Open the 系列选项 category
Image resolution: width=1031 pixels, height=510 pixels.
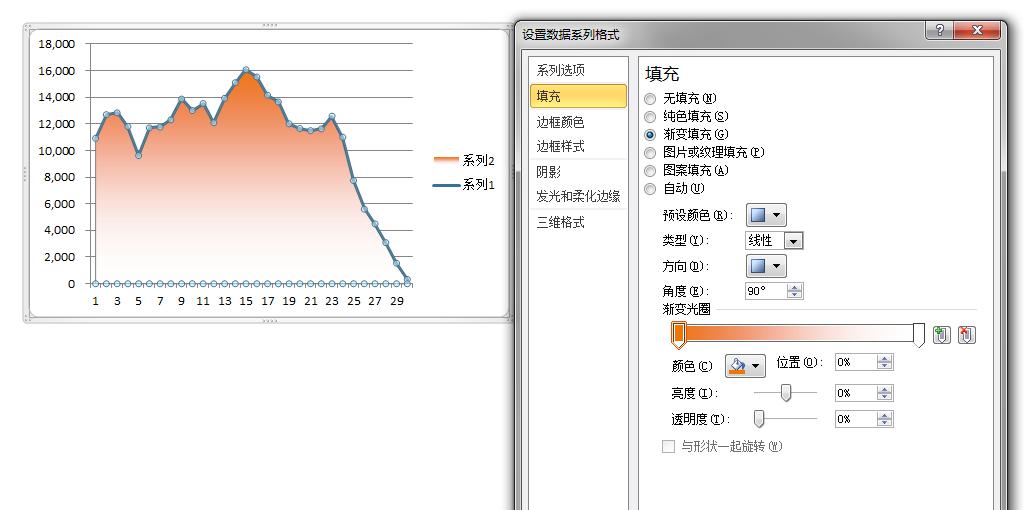click(x=578, y=70)
